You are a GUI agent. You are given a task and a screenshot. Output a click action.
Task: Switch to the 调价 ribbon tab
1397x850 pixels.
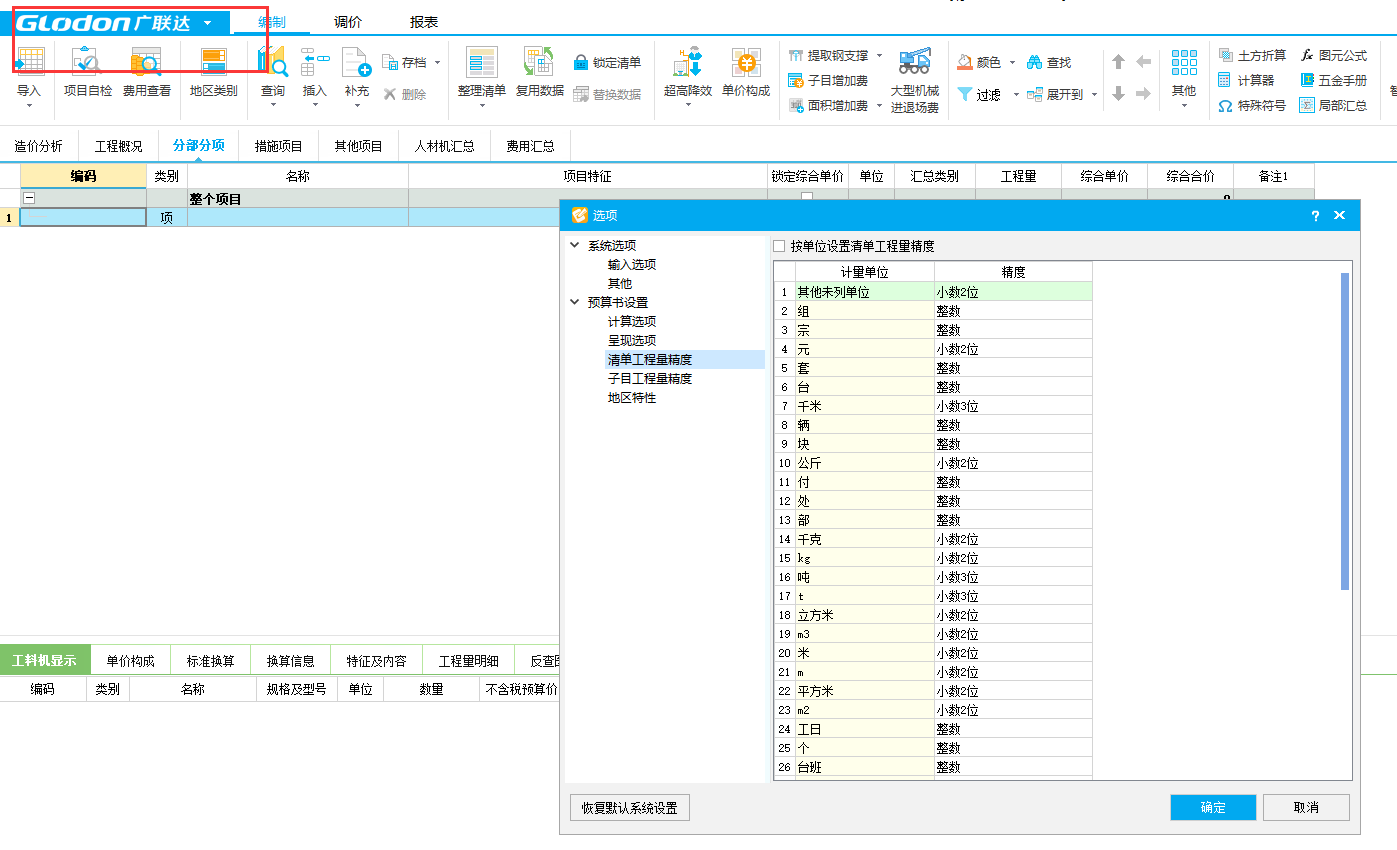(348, 22)
